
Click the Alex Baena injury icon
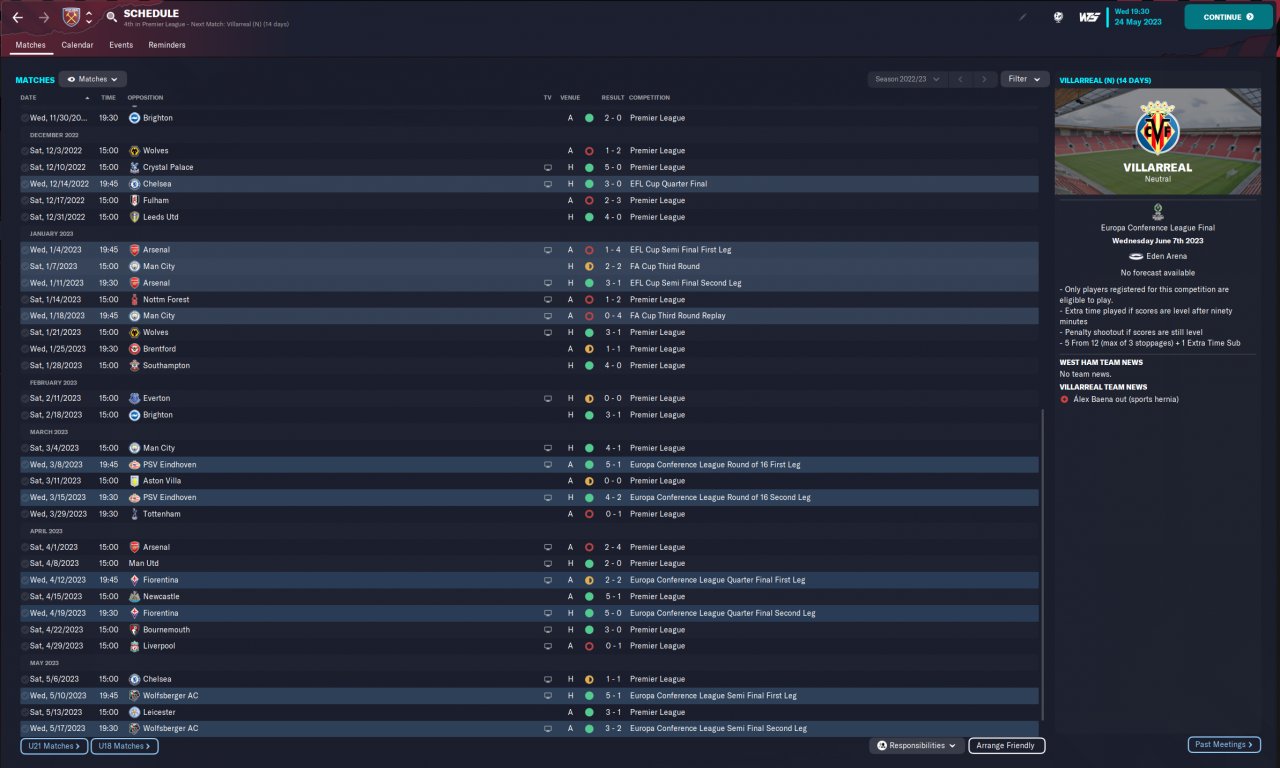1064,399
